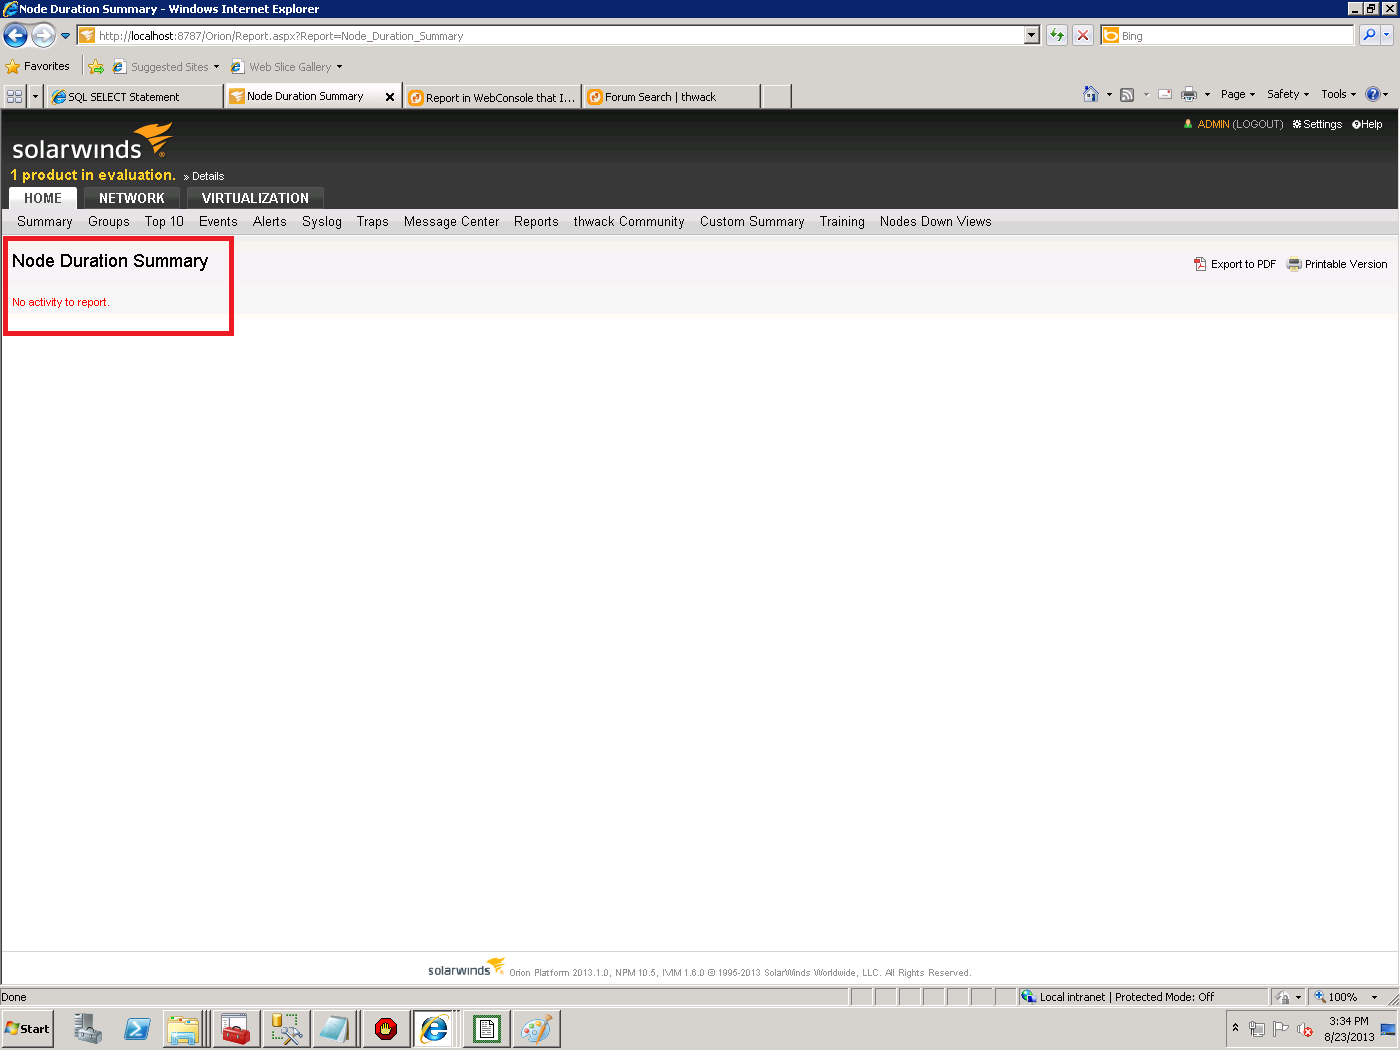
Task: Click the red X Stop button
Action: 1083,36
